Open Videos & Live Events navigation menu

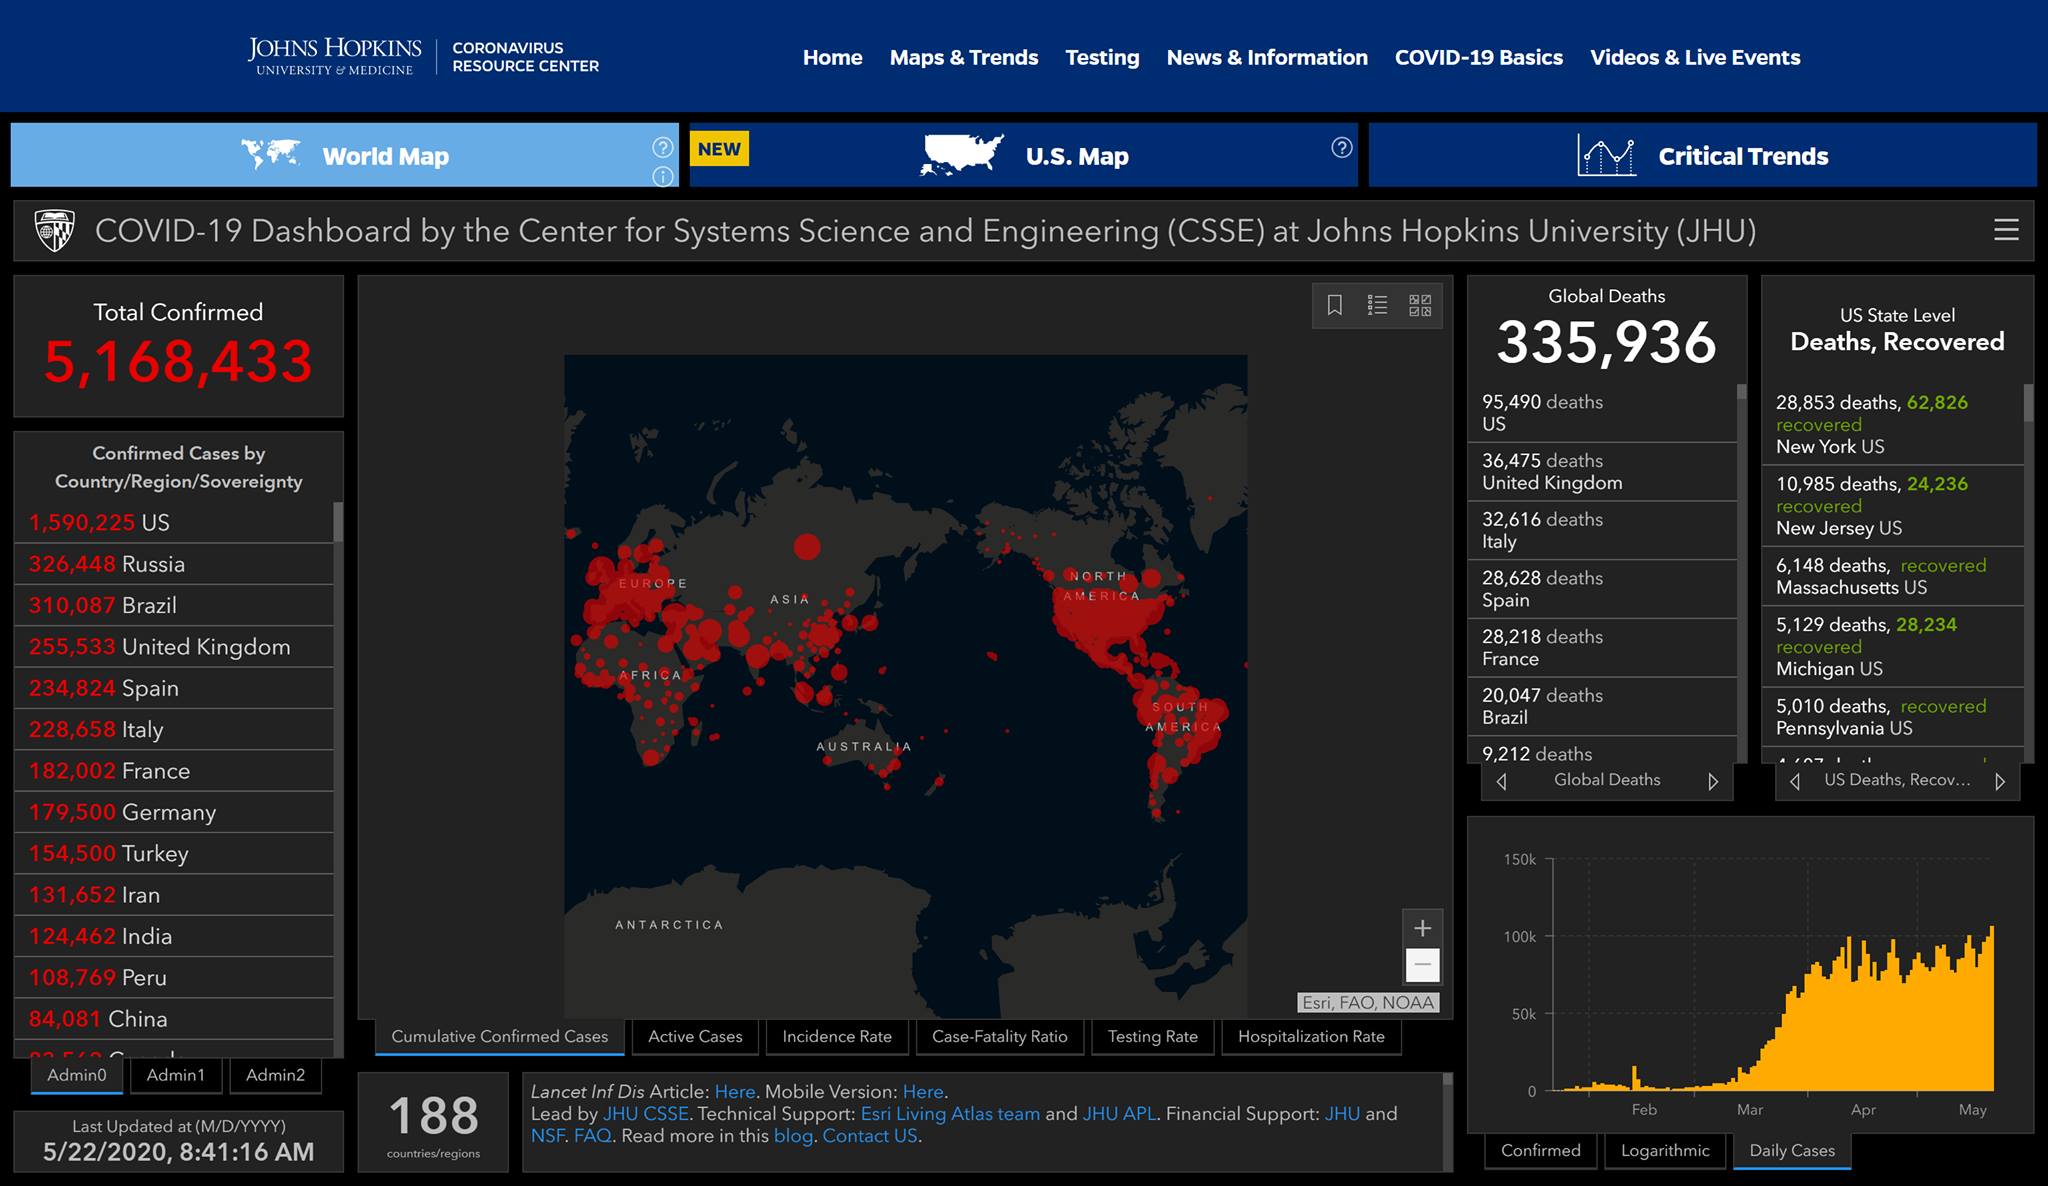coord(1695,58)
